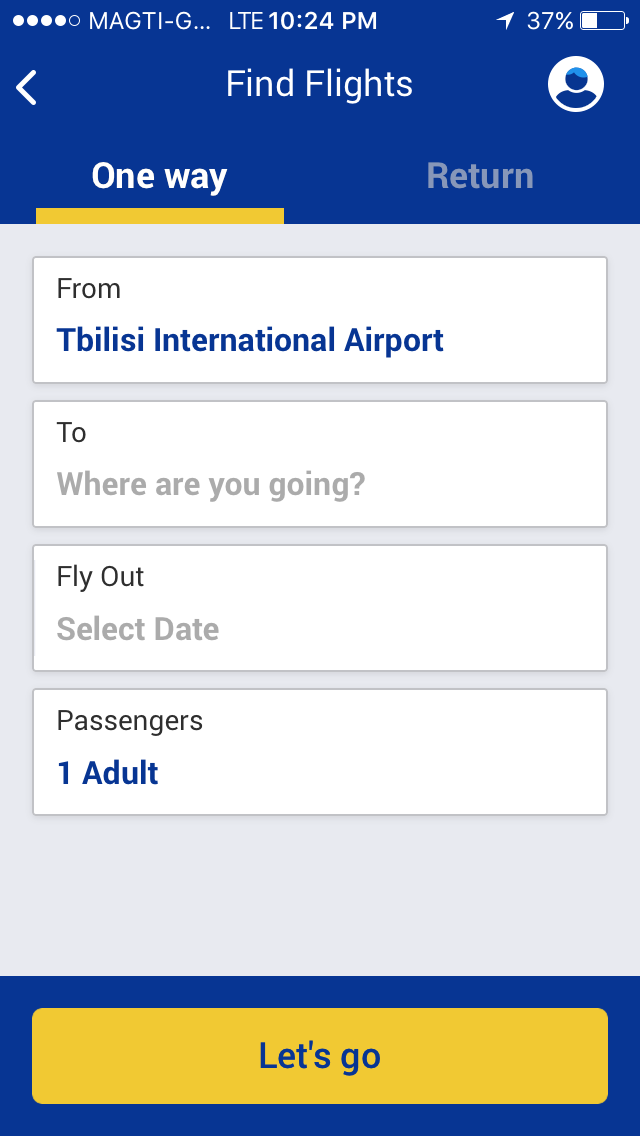640x1136 pixels.
Task: Open the Select Date picker
Action: pos(138,629)
